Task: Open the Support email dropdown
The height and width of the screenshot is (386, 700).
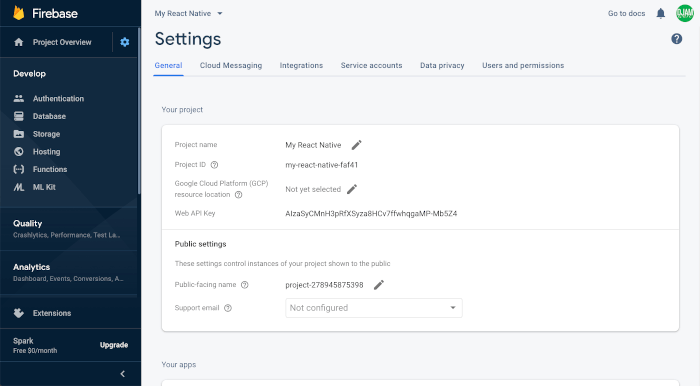Action: (x=374, y=308)
